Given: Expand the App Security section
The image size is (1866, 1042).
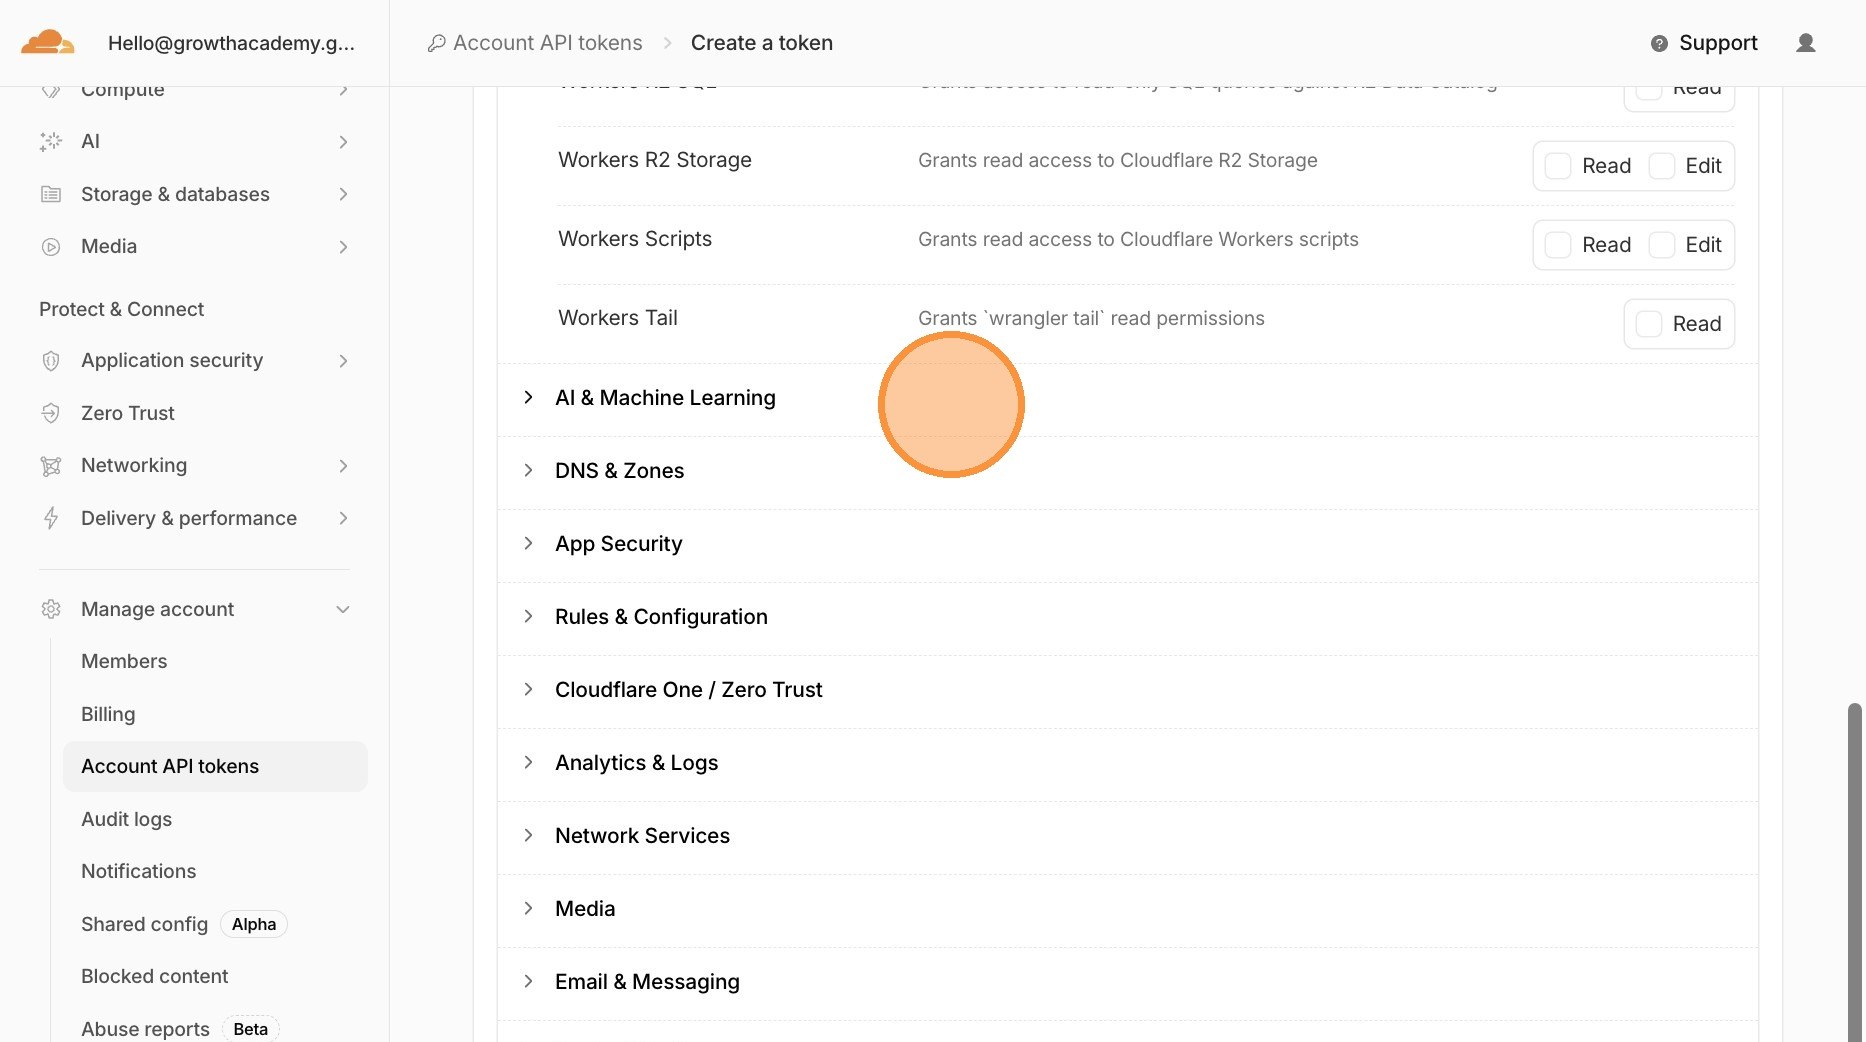Looking at the screenshot, I should pos(1127,544).
